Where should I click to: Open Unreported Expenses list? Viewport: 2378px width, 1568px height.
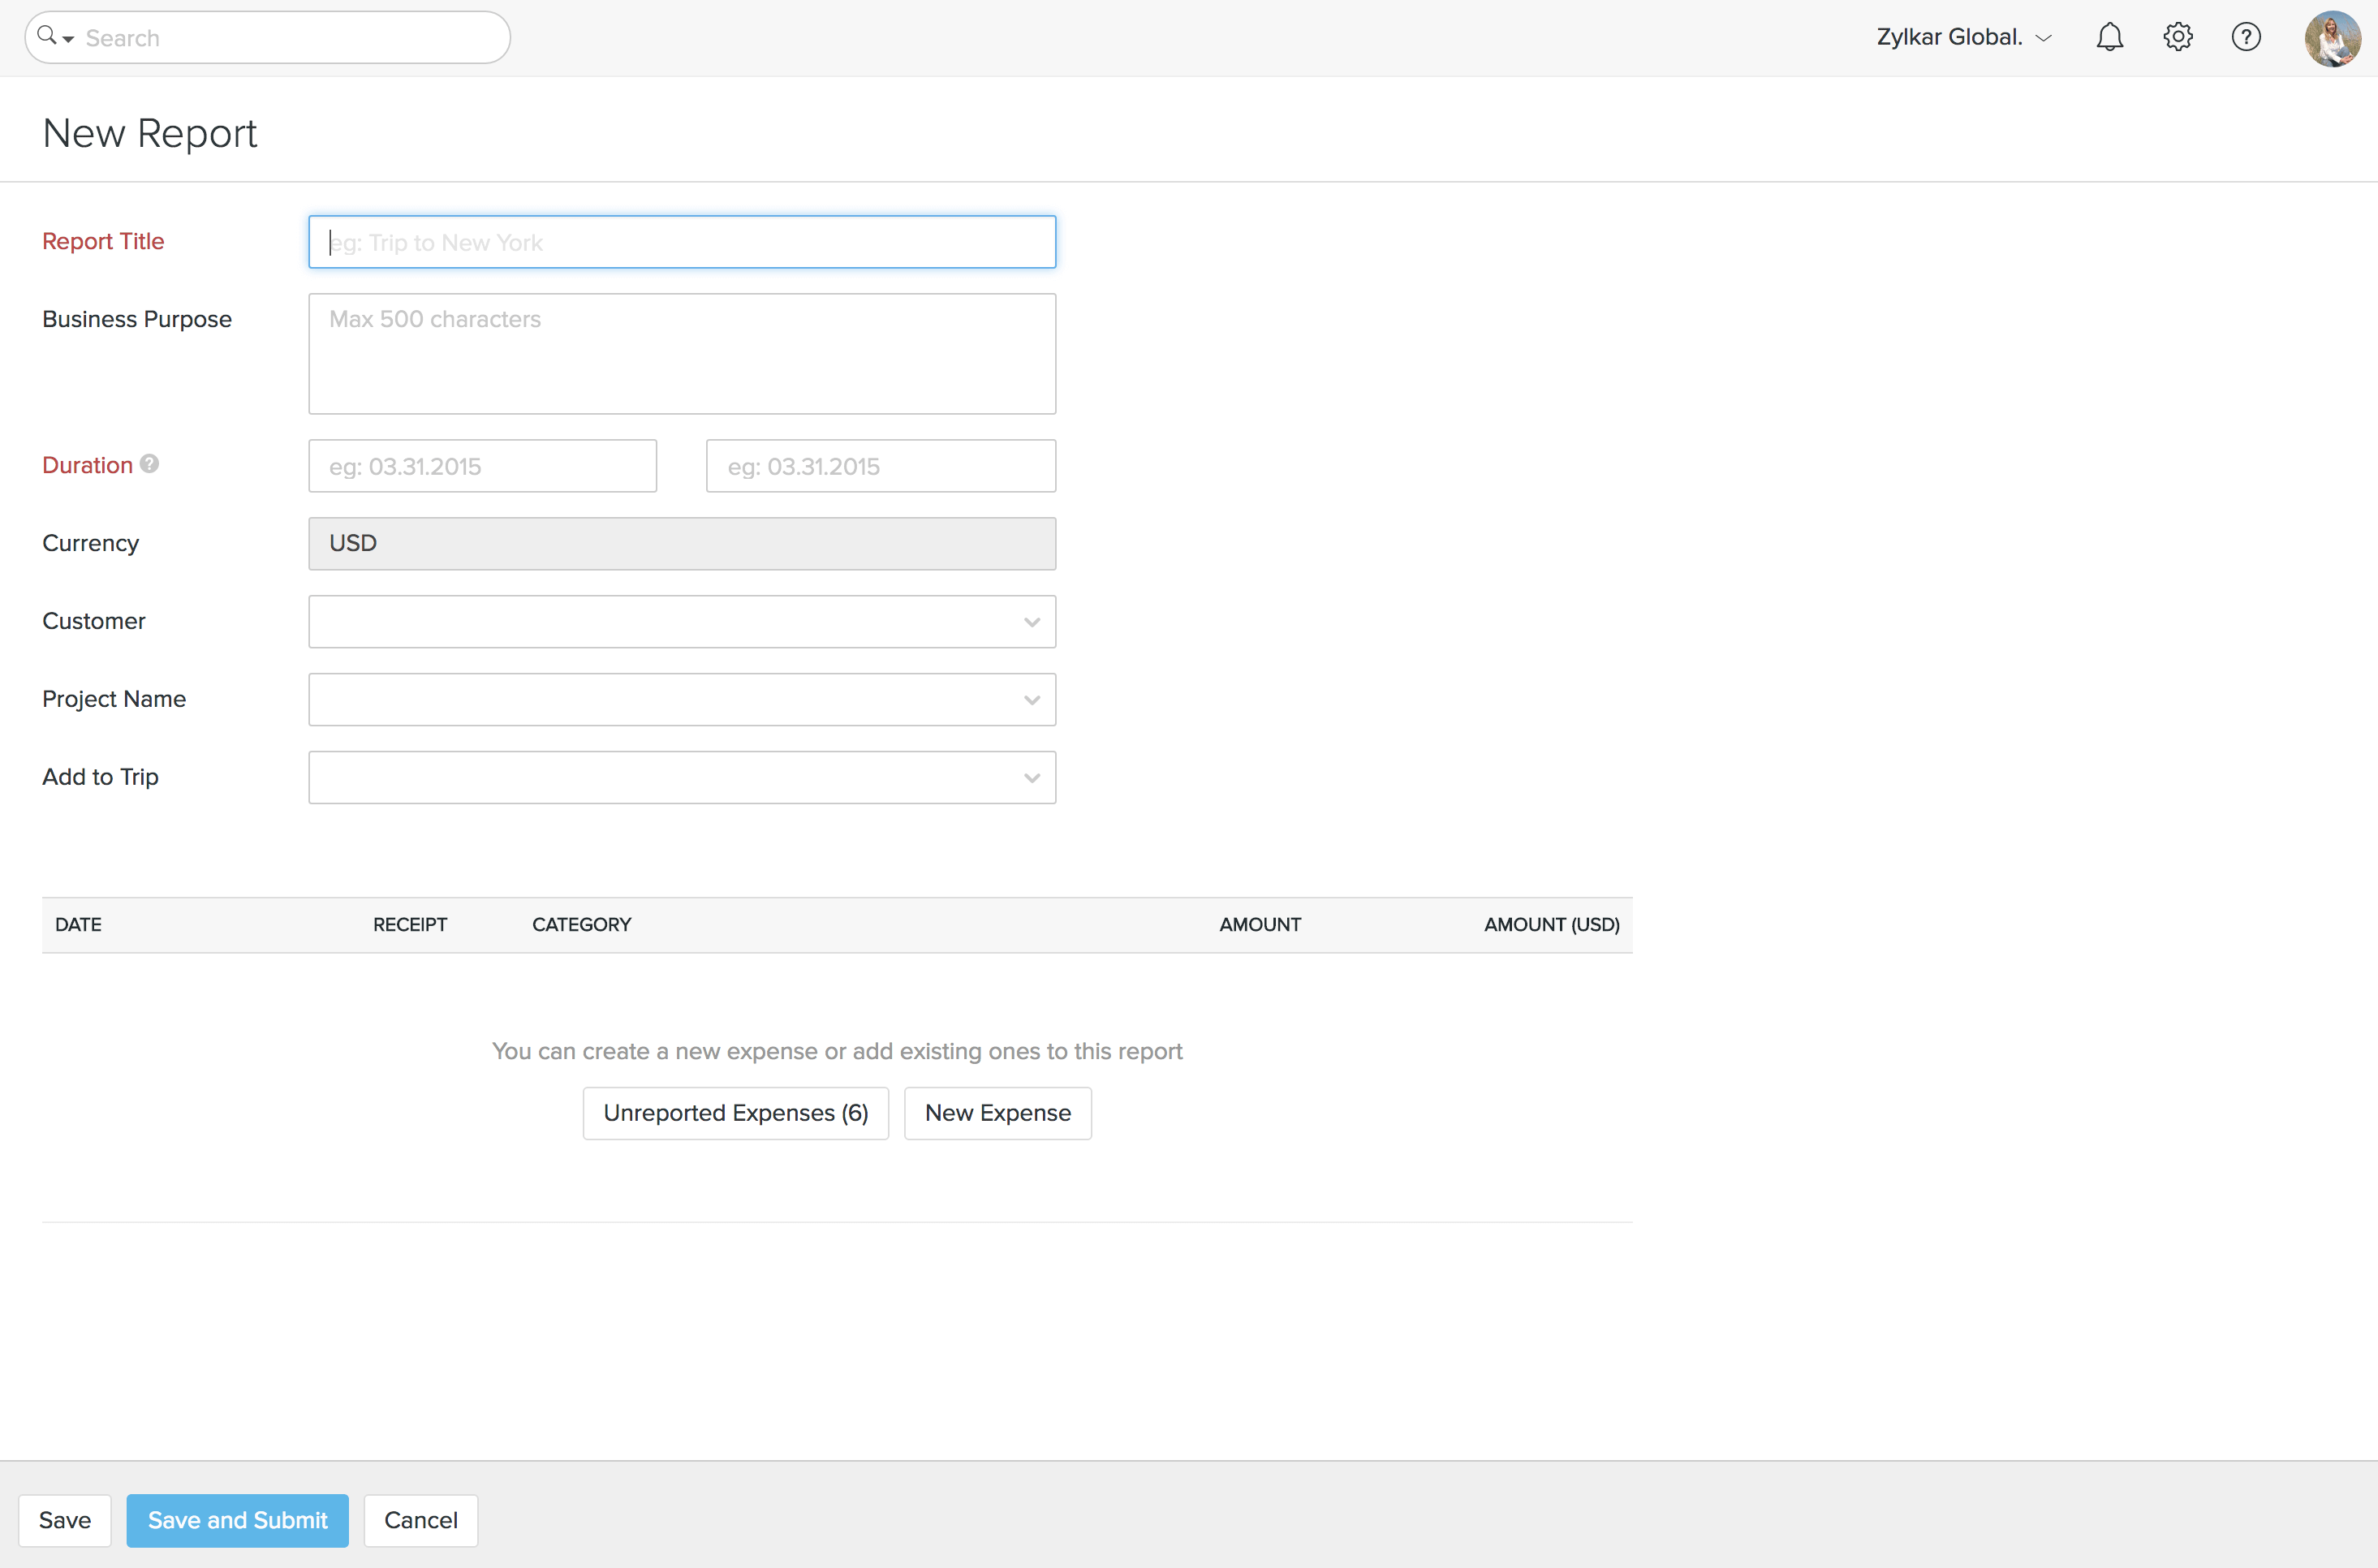tap(735, 1112)
